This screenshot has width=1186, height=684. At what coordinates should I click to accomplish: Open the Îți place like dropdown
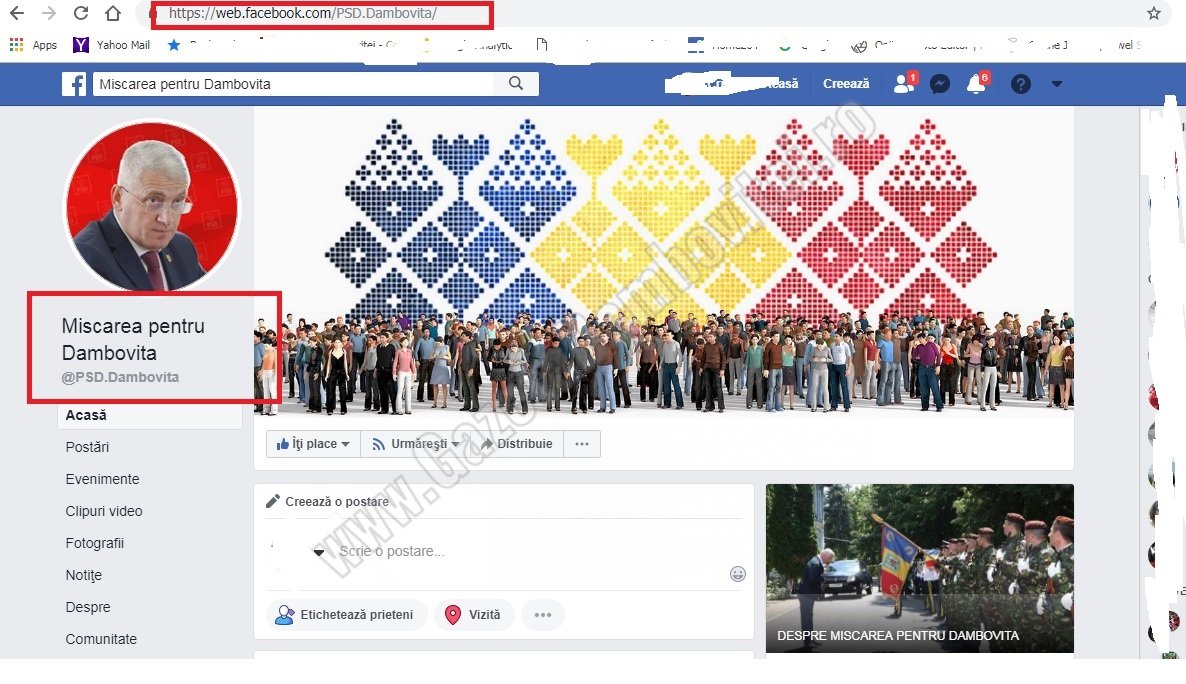coord(313,444)
